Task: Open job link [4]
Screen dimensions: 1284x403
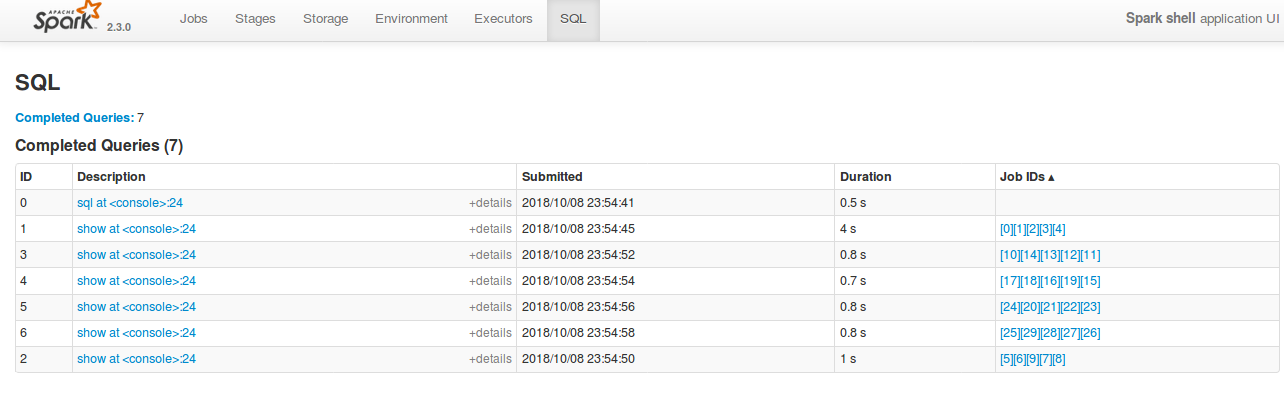Action: tap(1059, 229)
